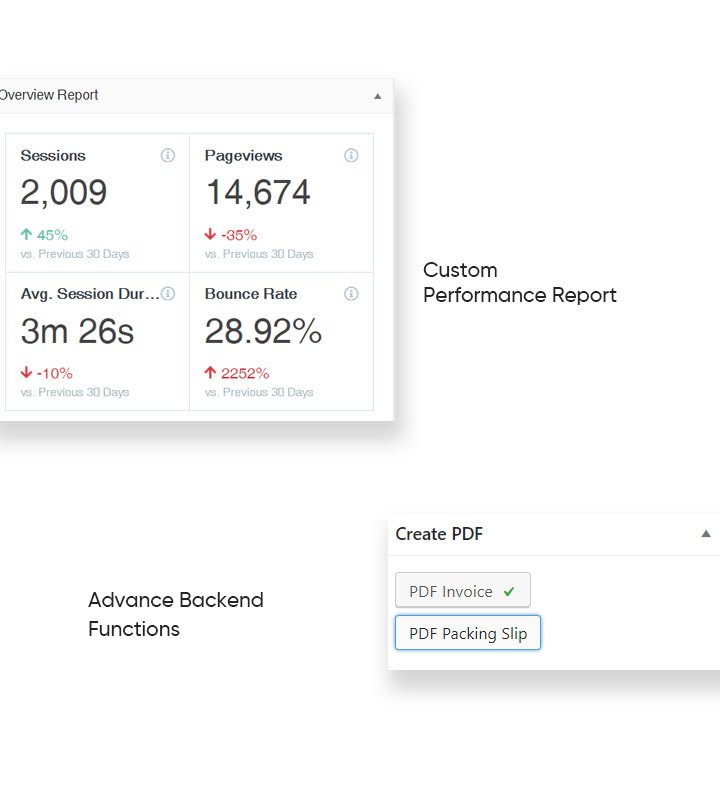The width and height of the screenshot is (720, 795).
Task: Select the 2,009 sessions value
Action: point(64,193)
